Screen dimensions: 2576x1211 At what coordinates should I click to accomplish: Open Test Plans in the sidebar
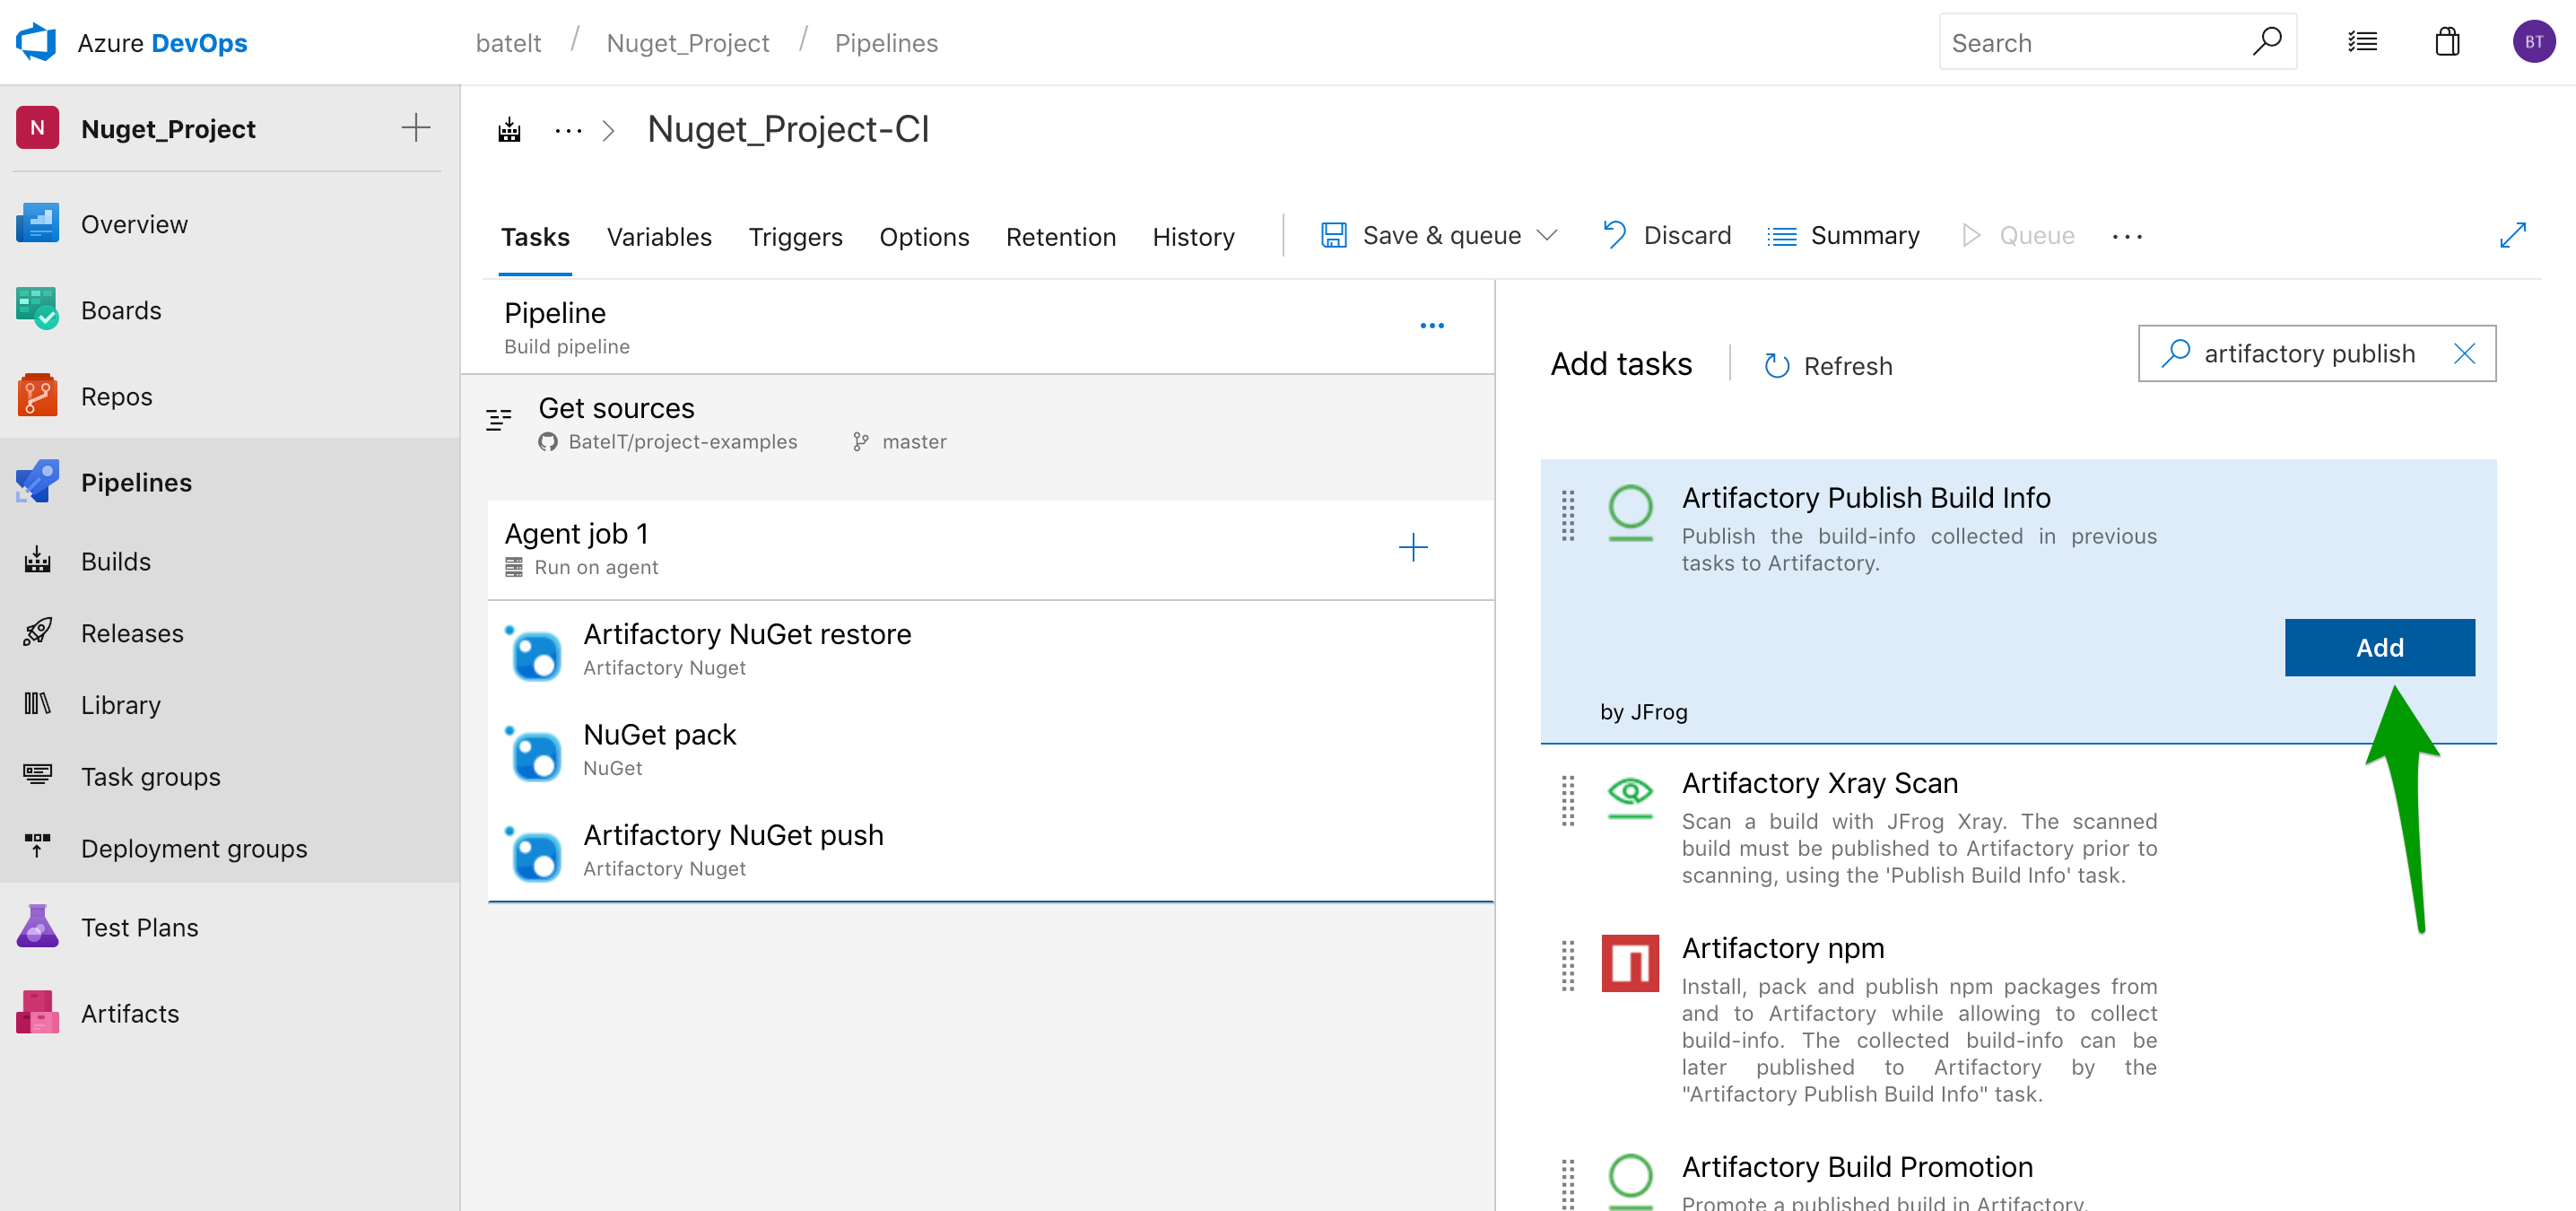click(x=139, y=927)
